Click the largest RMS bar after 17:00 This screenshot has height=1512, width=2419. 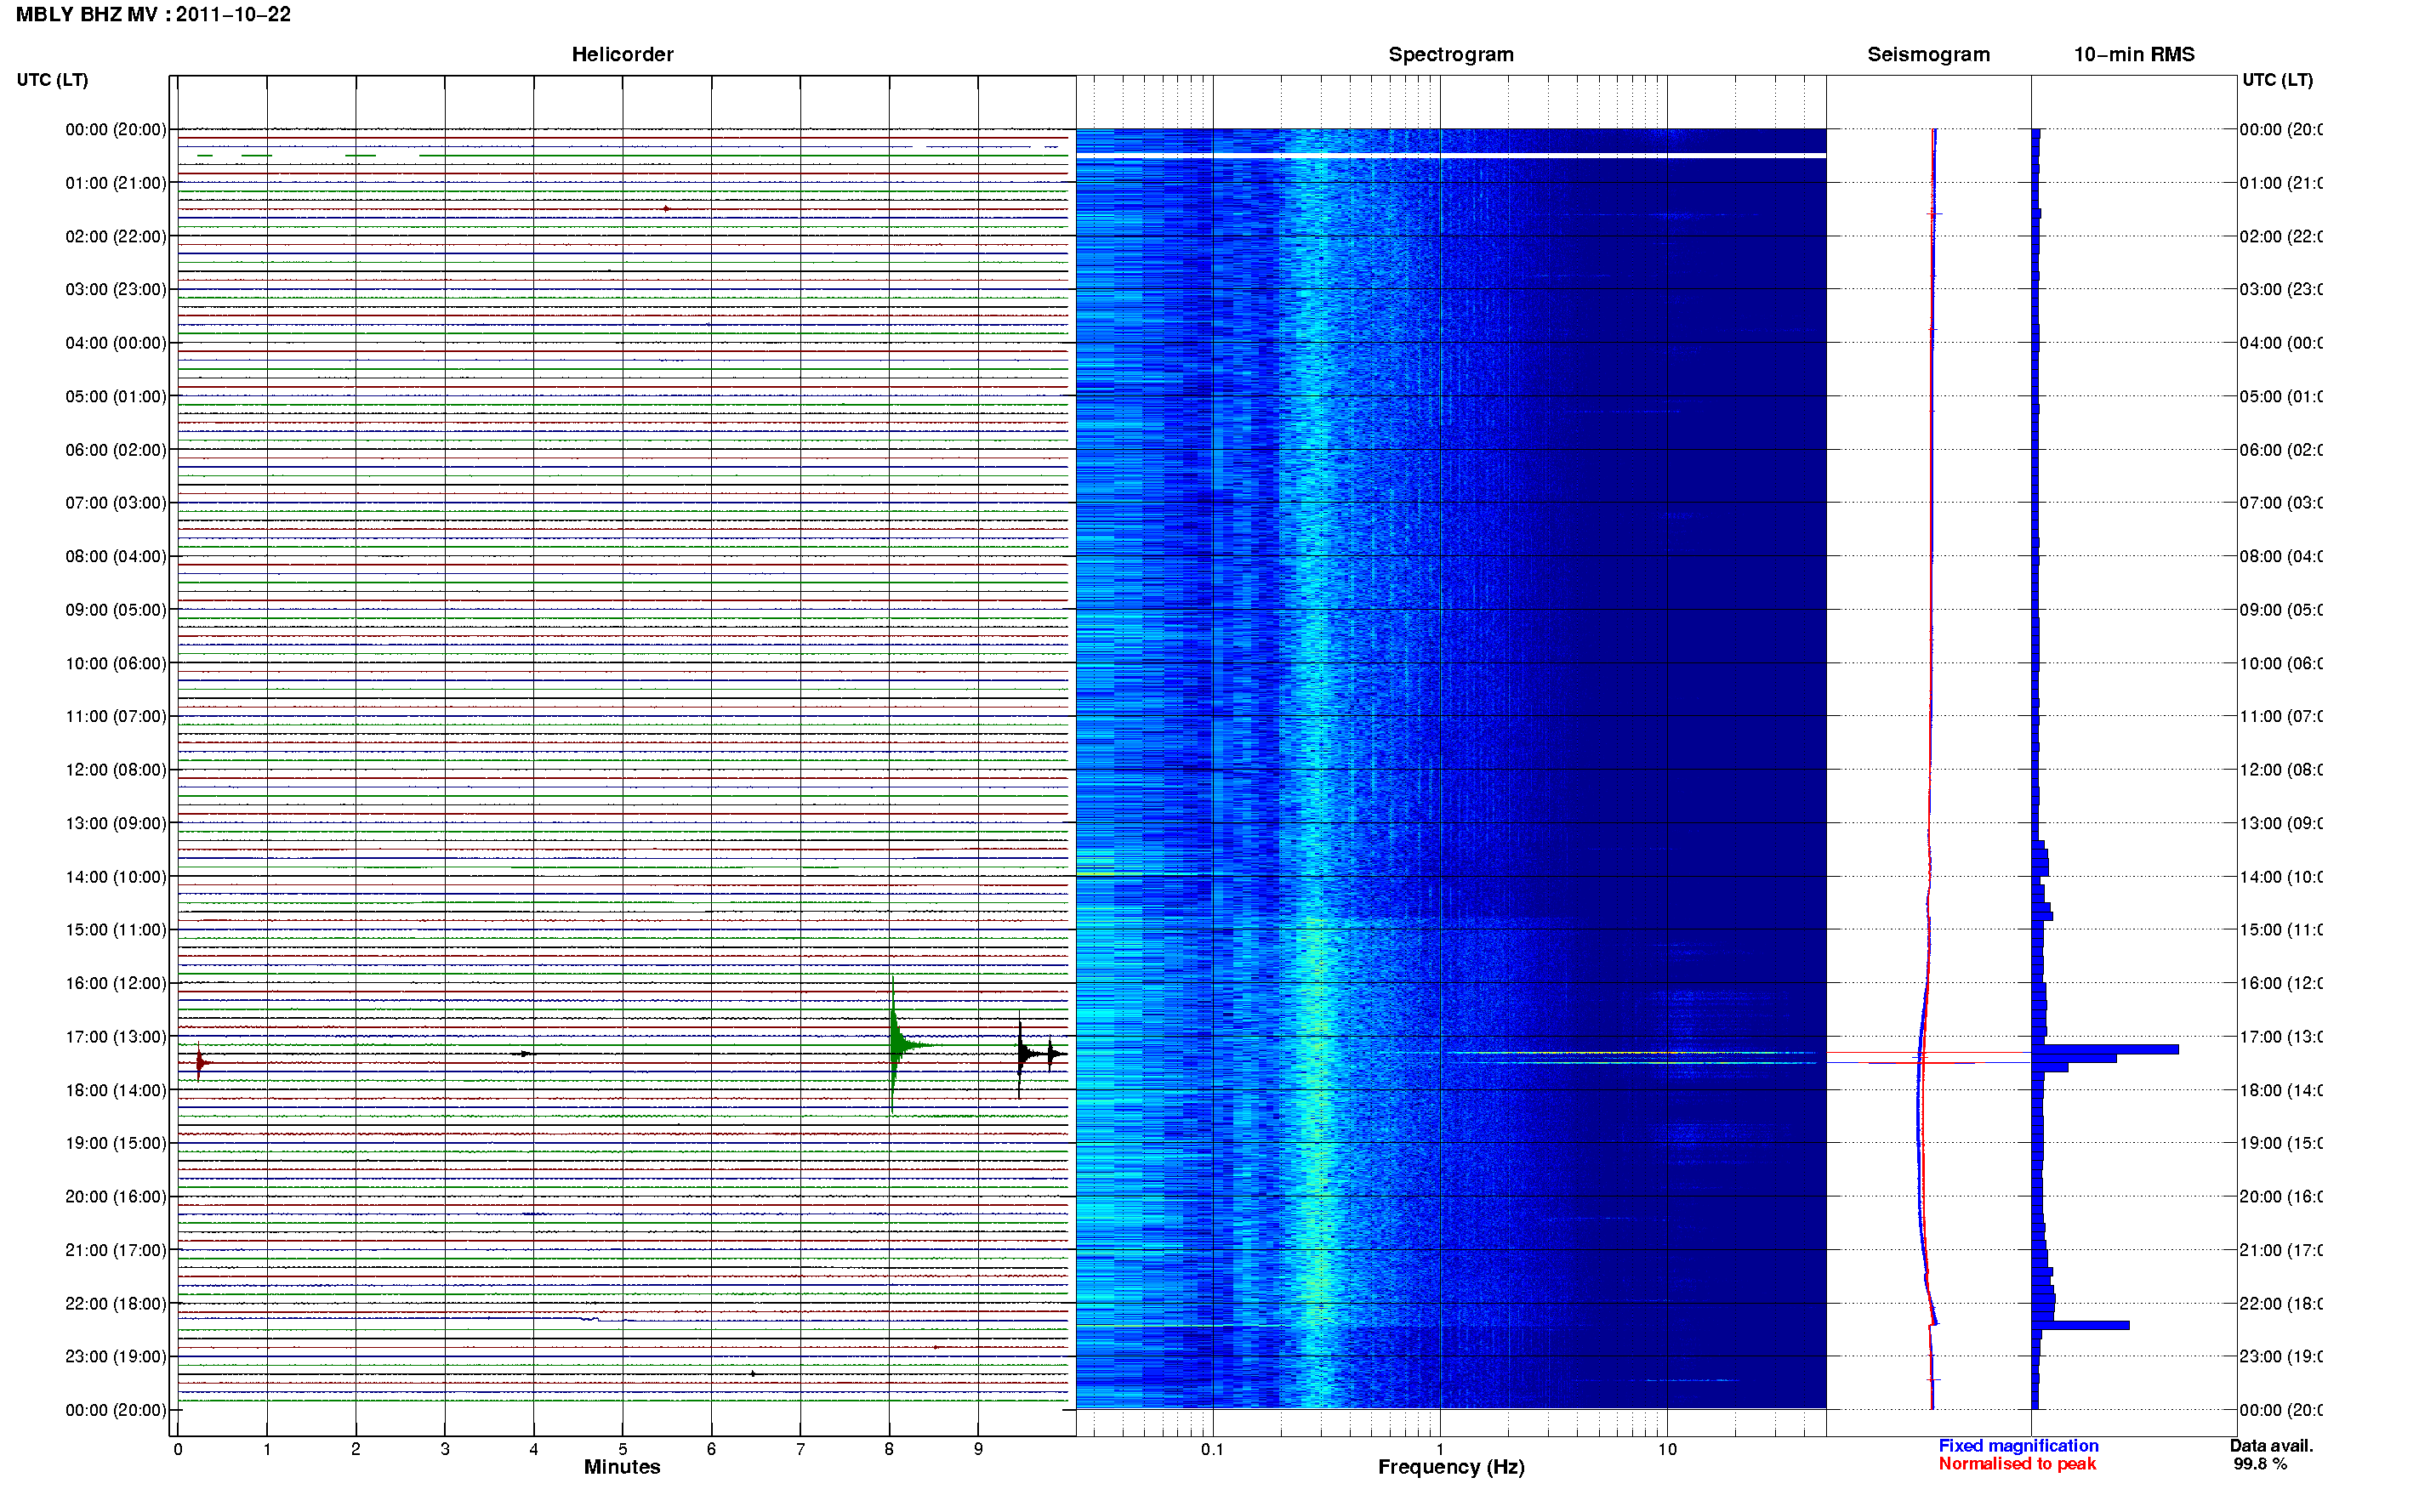[2105, 1049]
